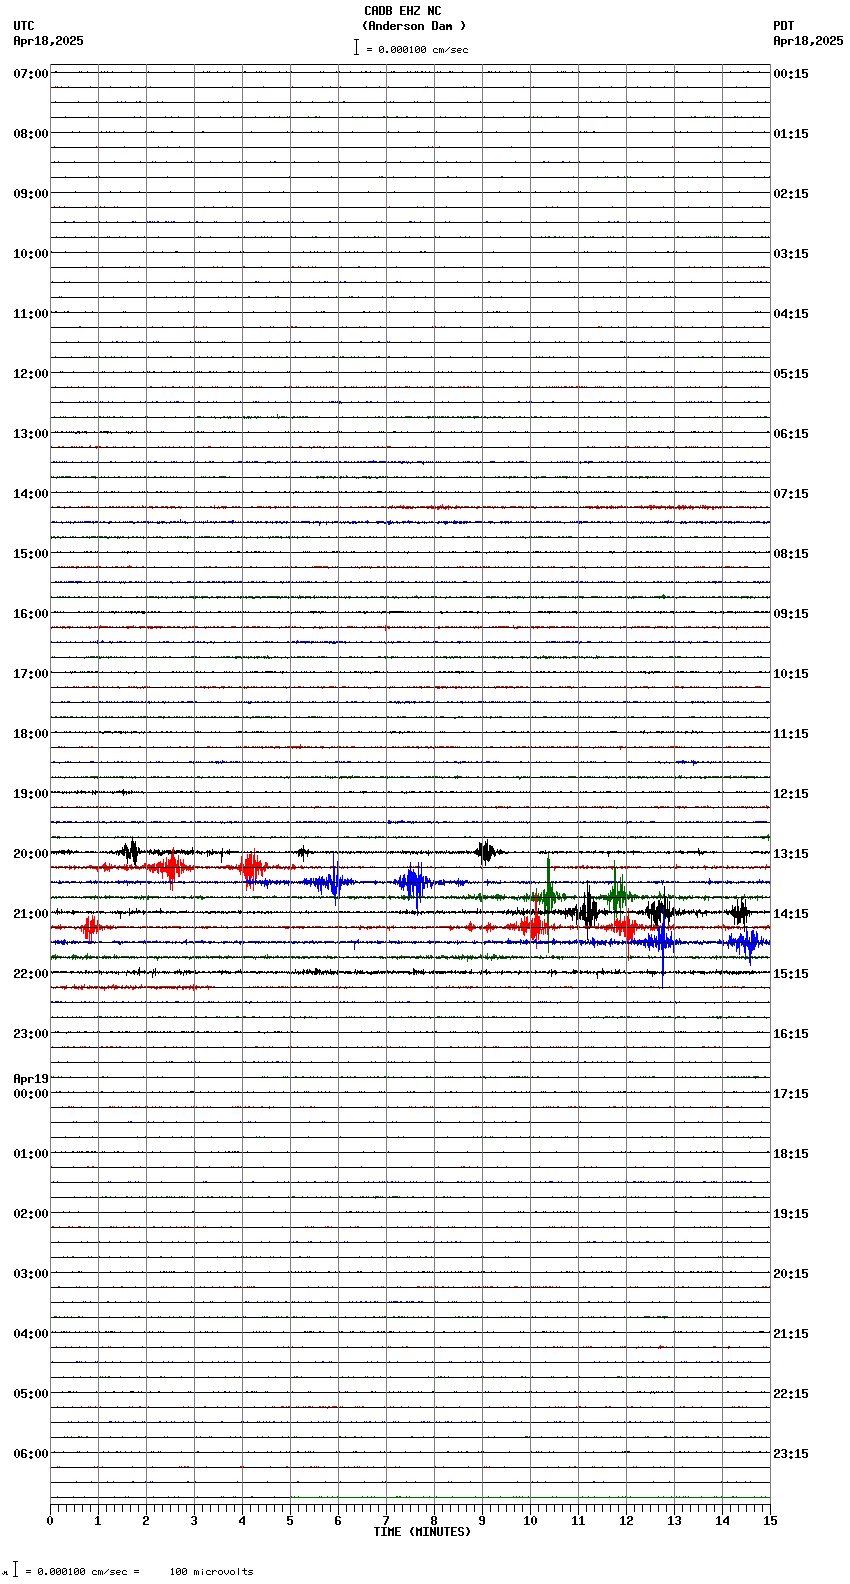Click the 14:15 PDT row label
This screenshot has height=1584, width=850.
click(x=791, y=914)
